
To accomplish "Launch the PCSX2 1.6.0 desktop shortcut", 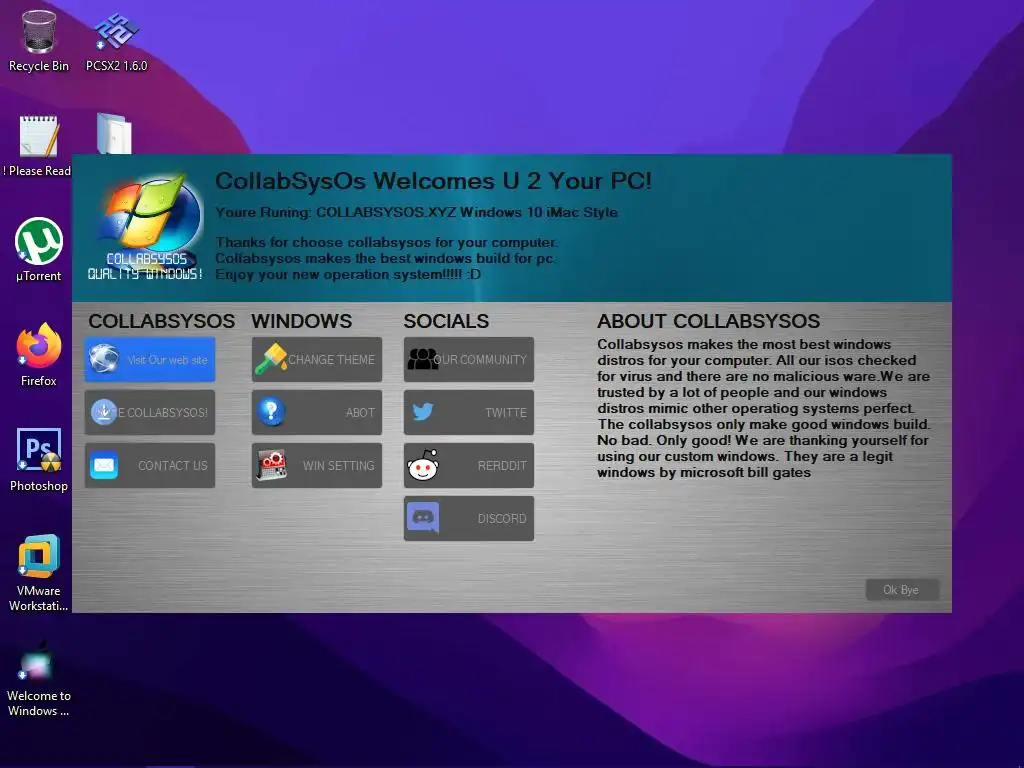I will 116,40.
